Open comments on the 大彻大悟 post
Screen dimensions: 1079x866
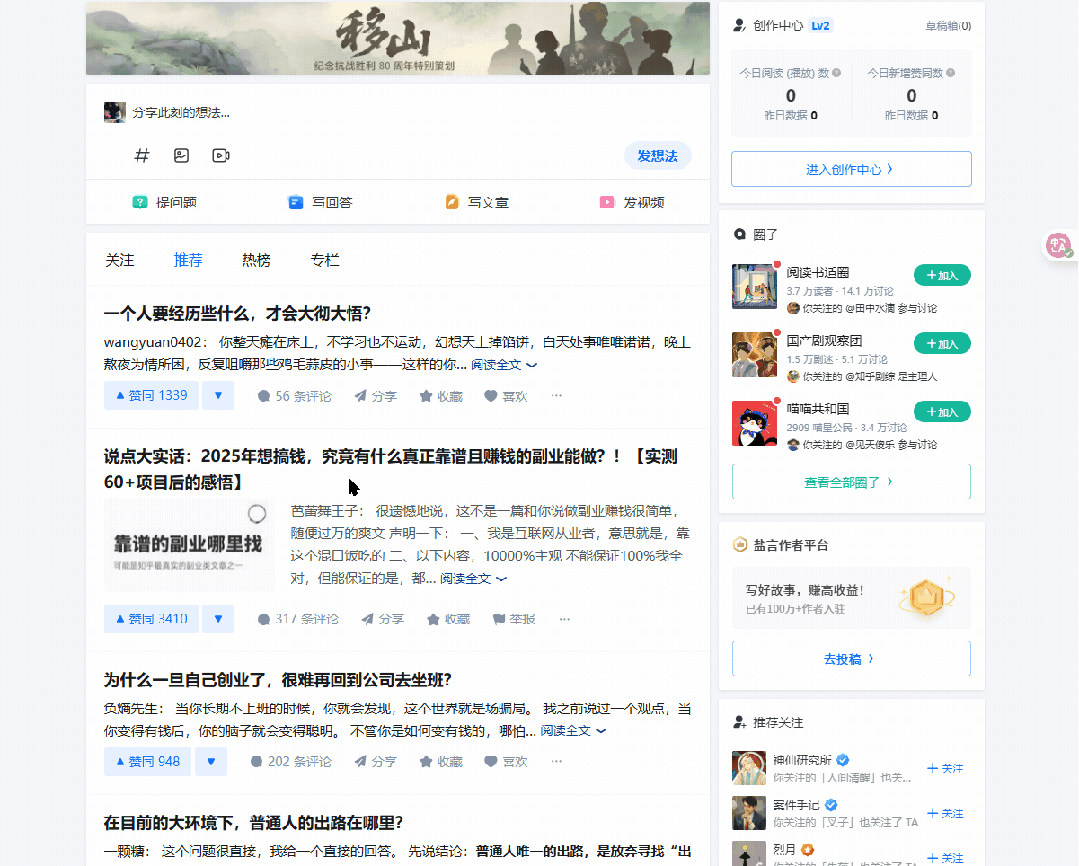295,396
